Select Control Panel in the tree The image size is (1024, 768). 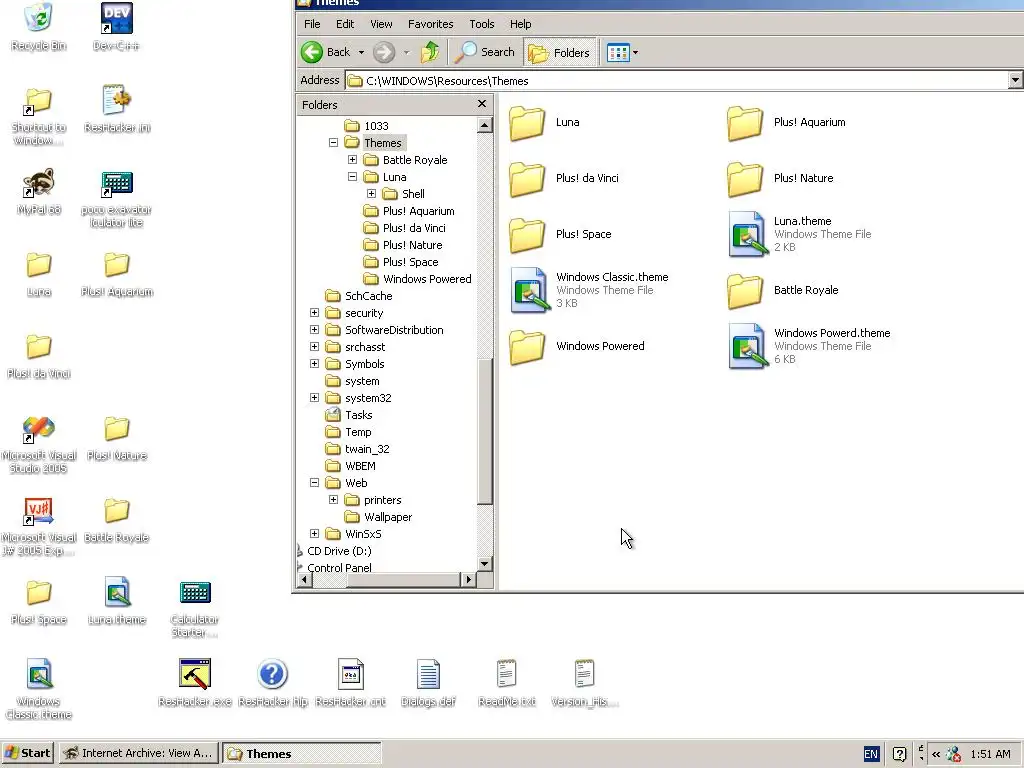coord(339,568)
